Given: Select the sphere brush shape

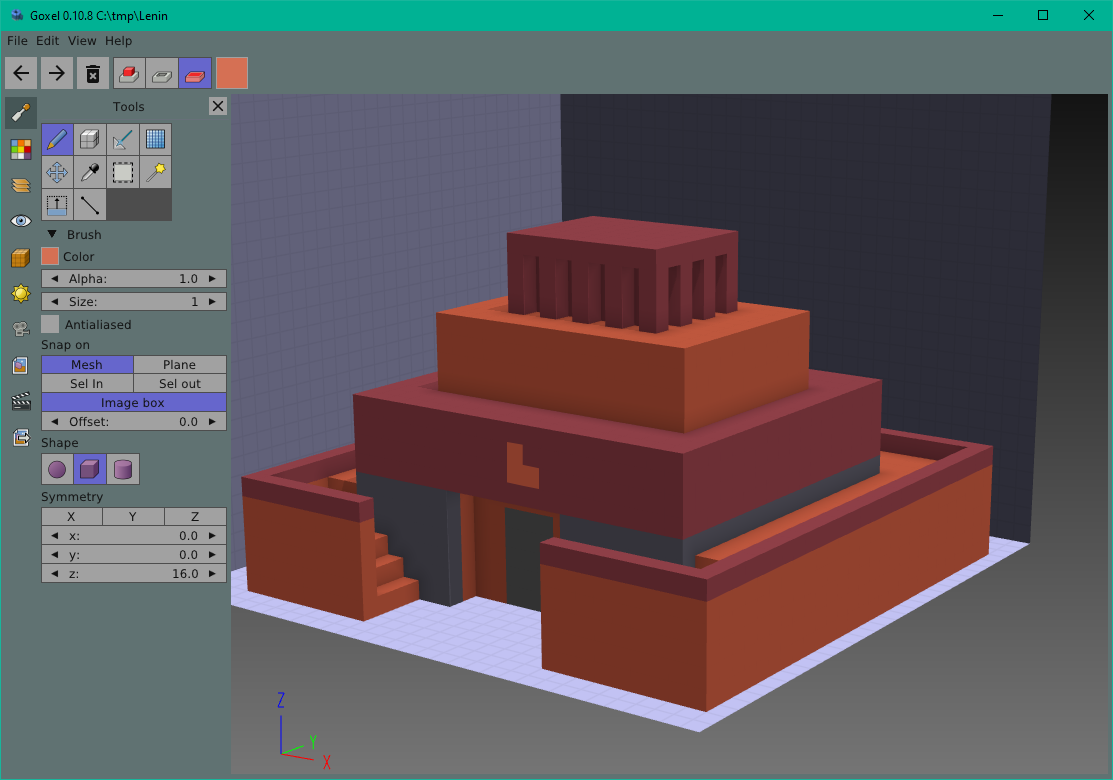Looking at the screenshot, I should [57, 469].
